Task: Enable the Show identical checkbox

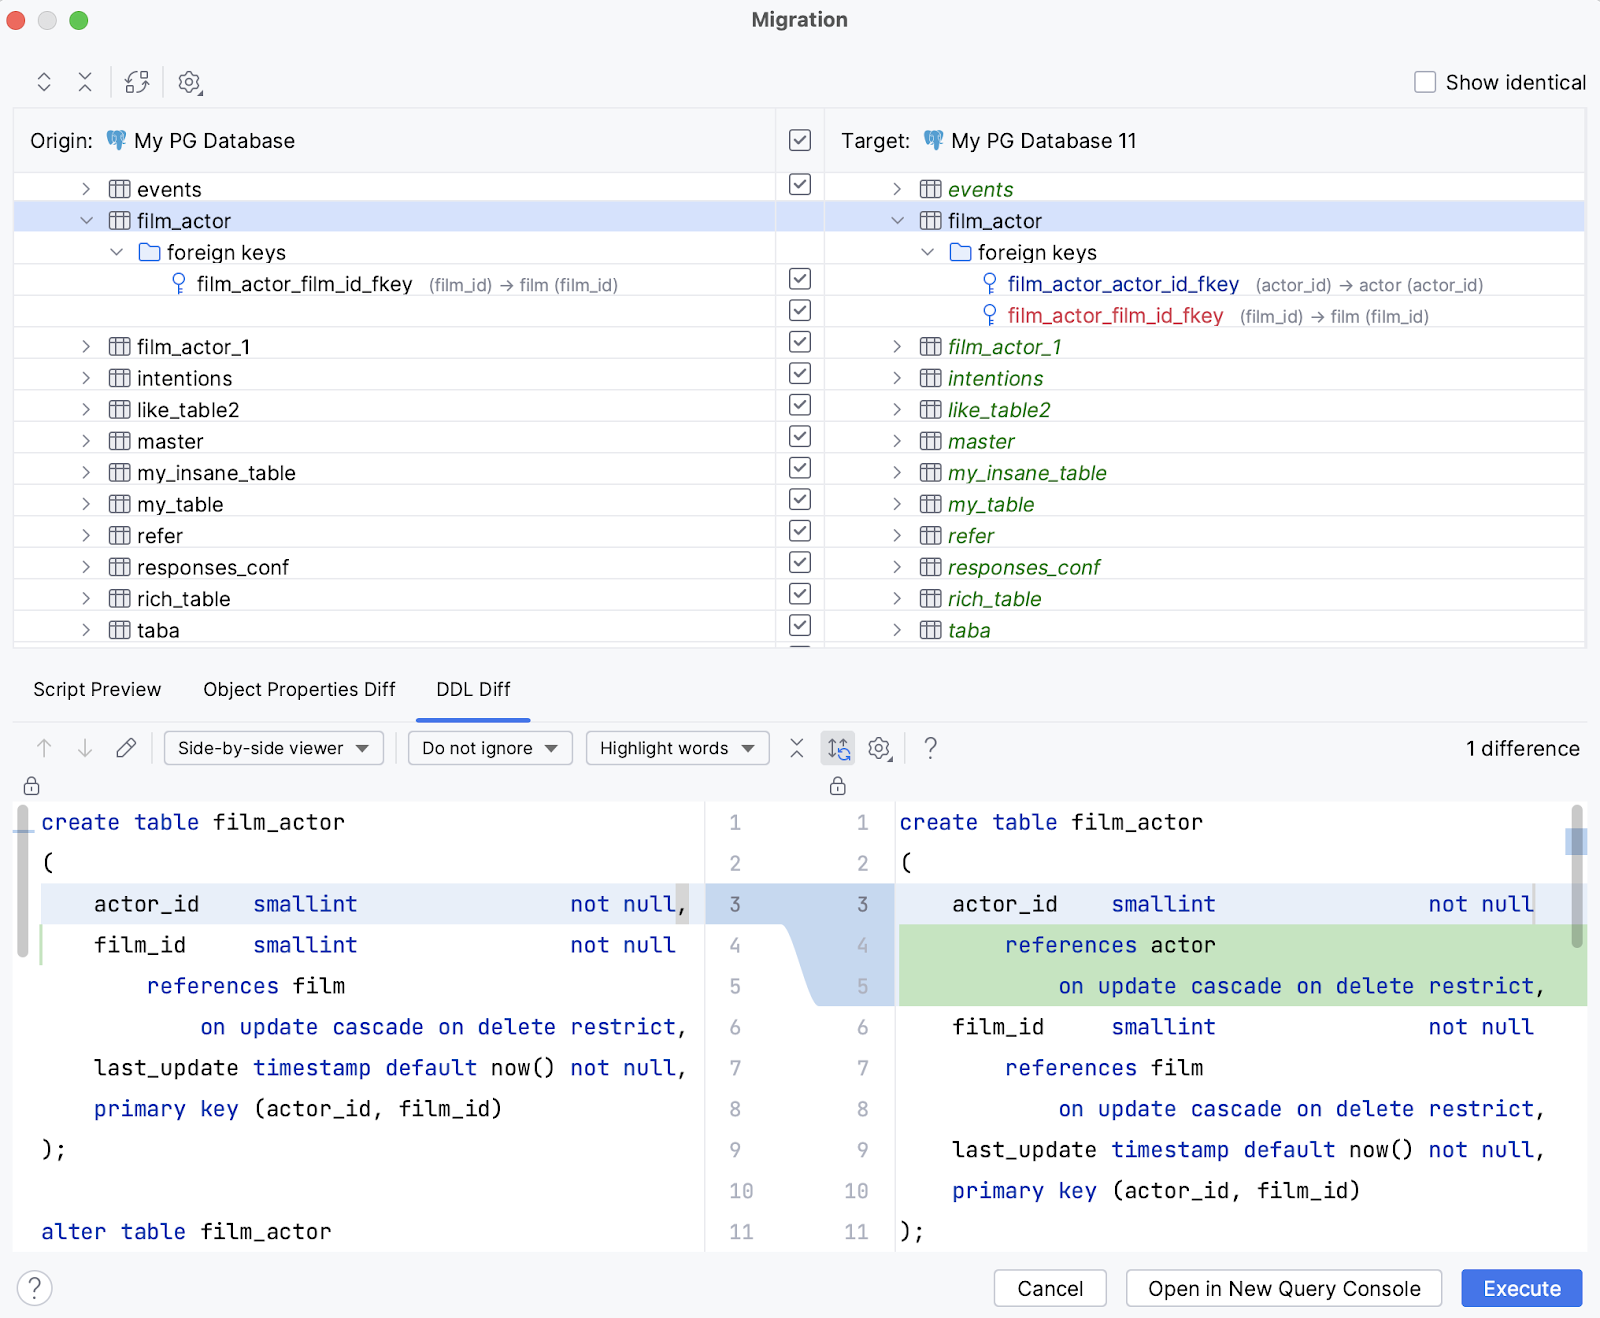Action: click(1425, 82)
